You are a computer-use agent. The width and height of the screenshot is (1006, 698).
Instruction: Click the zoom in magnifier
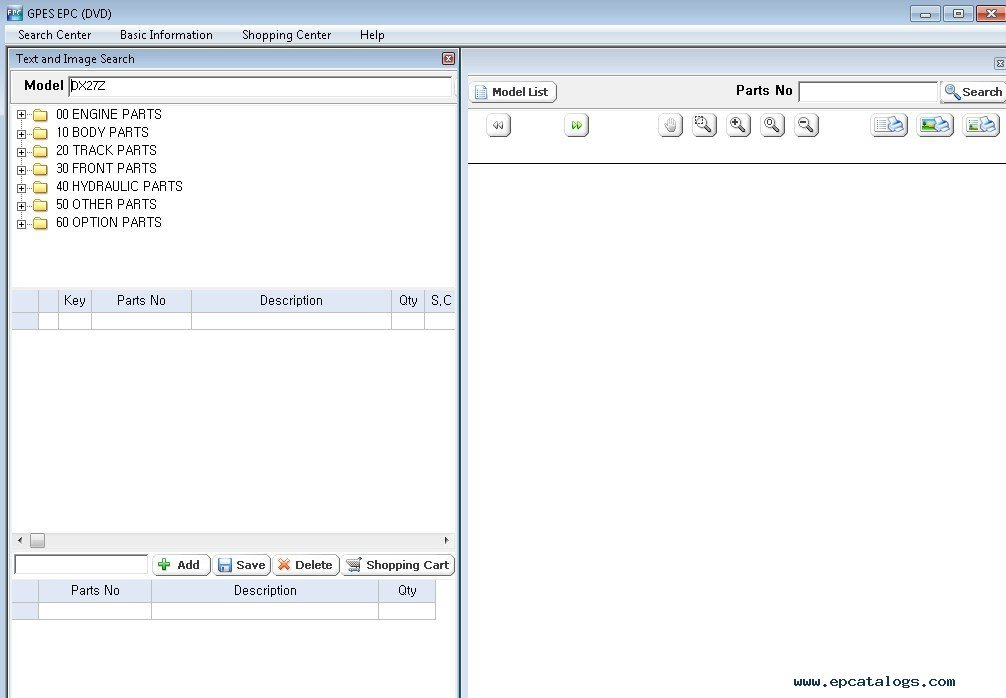click(x=738, y=125)
